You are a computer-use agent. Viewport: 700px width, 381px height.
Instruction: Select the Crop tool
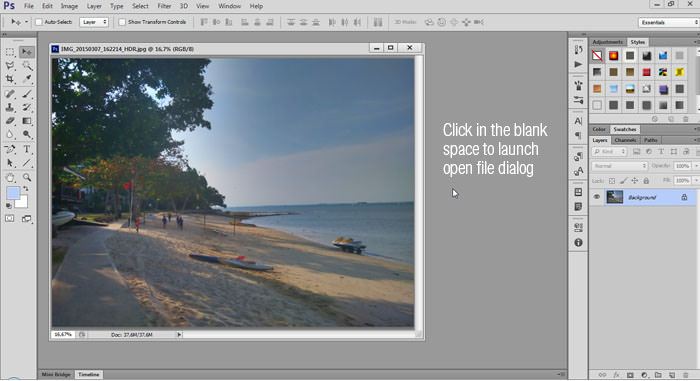tap(10, 79)
